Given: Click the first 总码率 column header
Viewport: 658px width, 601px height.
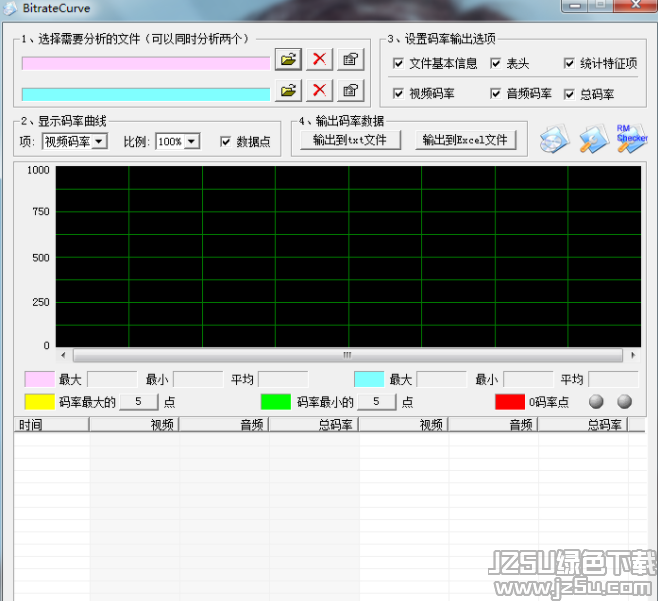Looking at the screenshot, I should click(313, 425).
